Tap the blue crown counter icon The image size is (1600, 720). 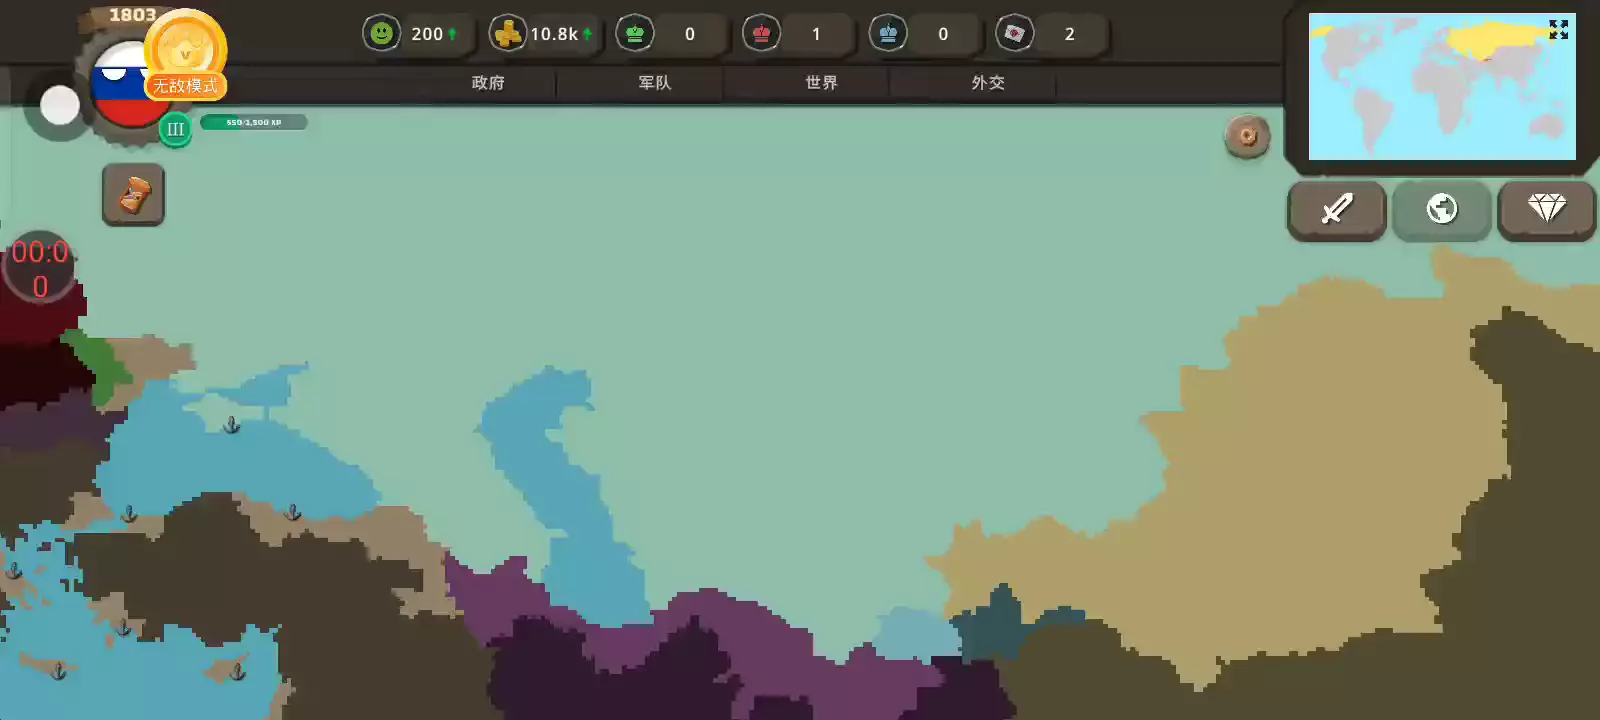tap(888, 34)
